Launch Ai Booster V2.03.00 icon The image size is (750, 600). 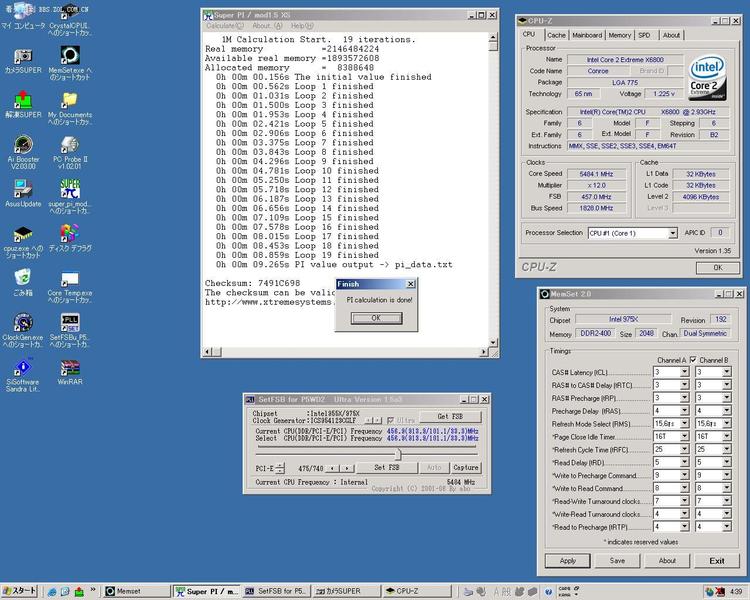(x=23, y=152)
